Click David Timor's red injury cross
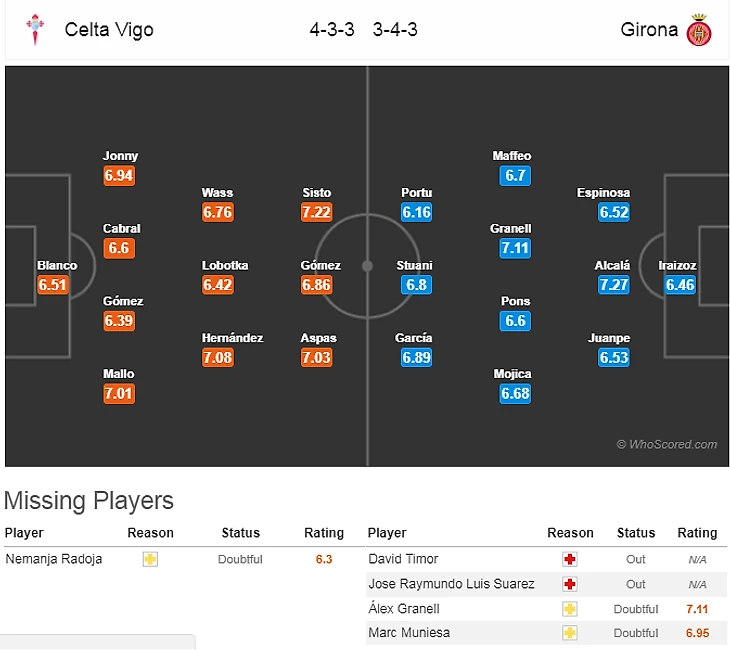 pyautogui.click(x=570, y=559)
